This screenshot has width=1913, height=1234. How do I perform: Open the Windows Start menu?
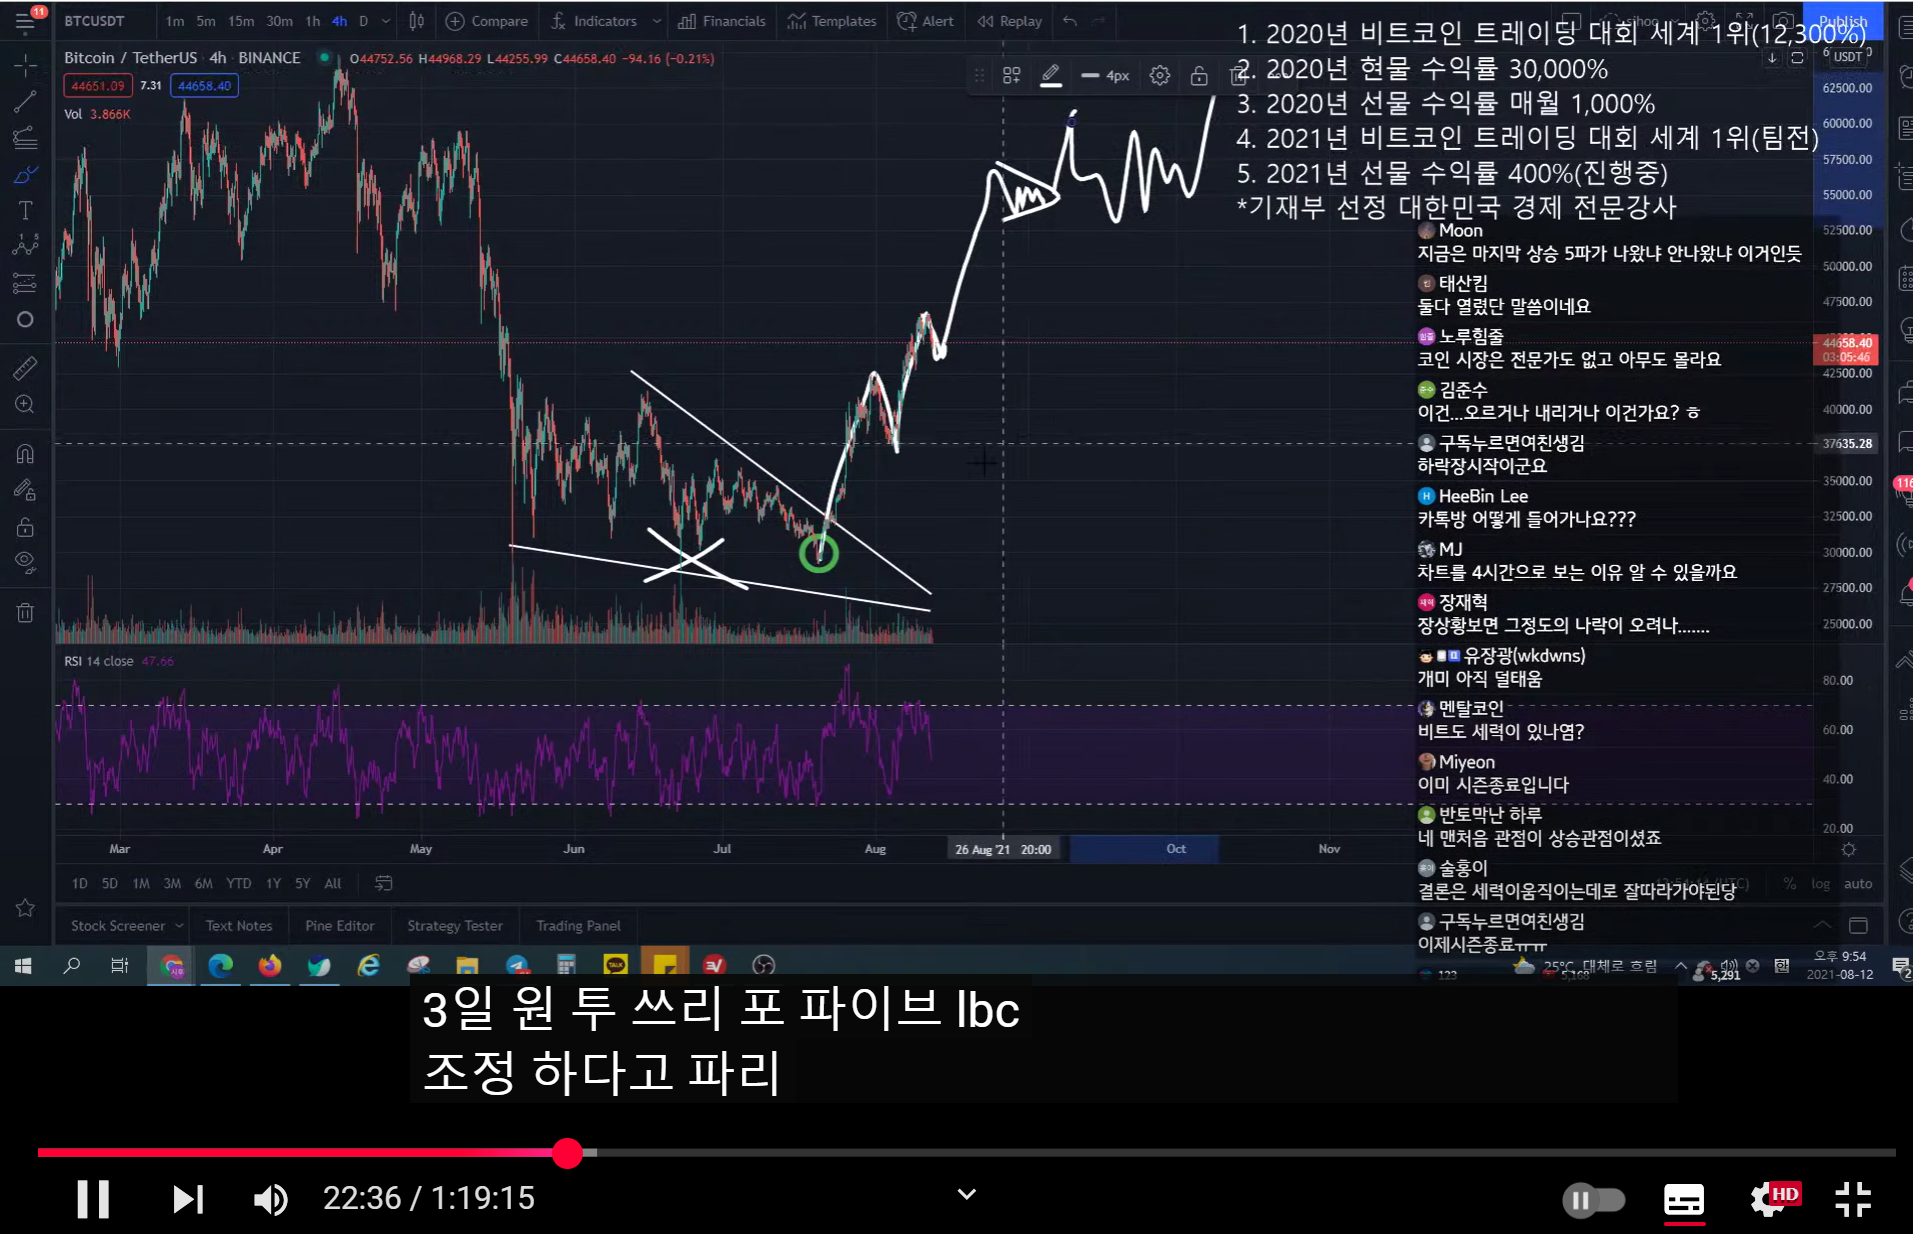click(23, 965)
